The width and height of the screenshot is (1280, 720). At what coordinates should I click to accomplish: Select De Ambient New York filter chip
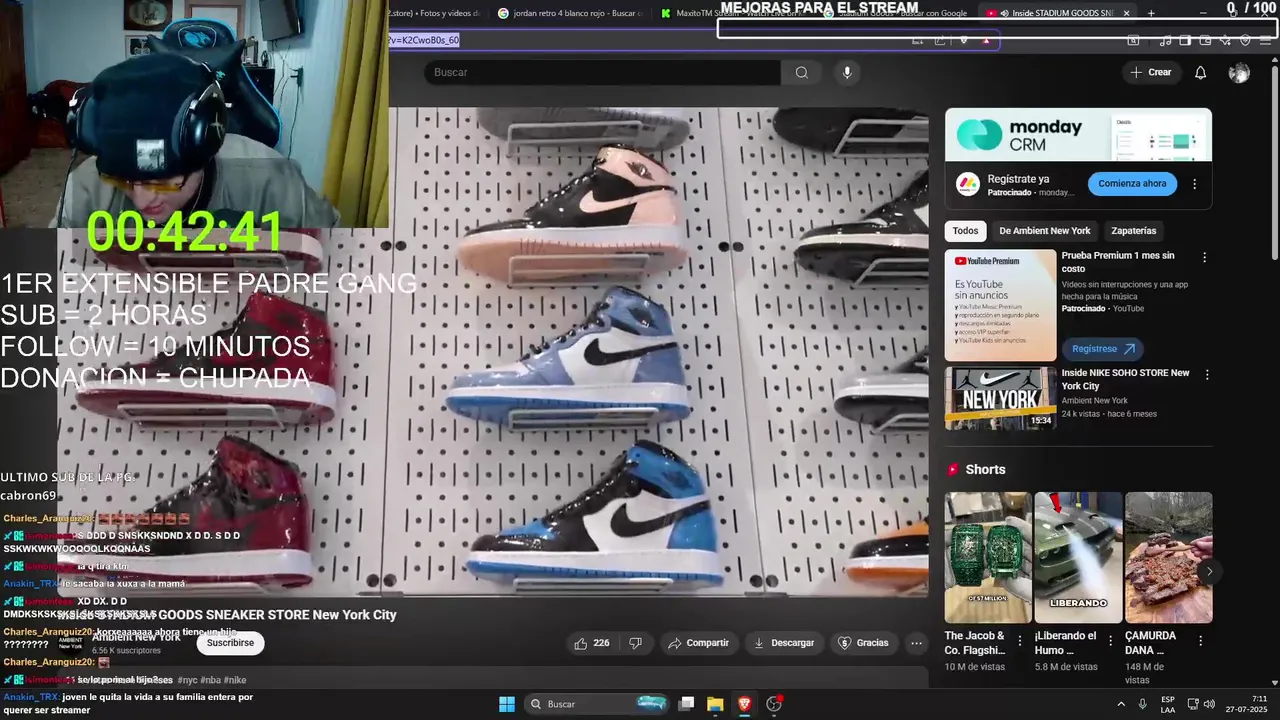pos(1045,231)
